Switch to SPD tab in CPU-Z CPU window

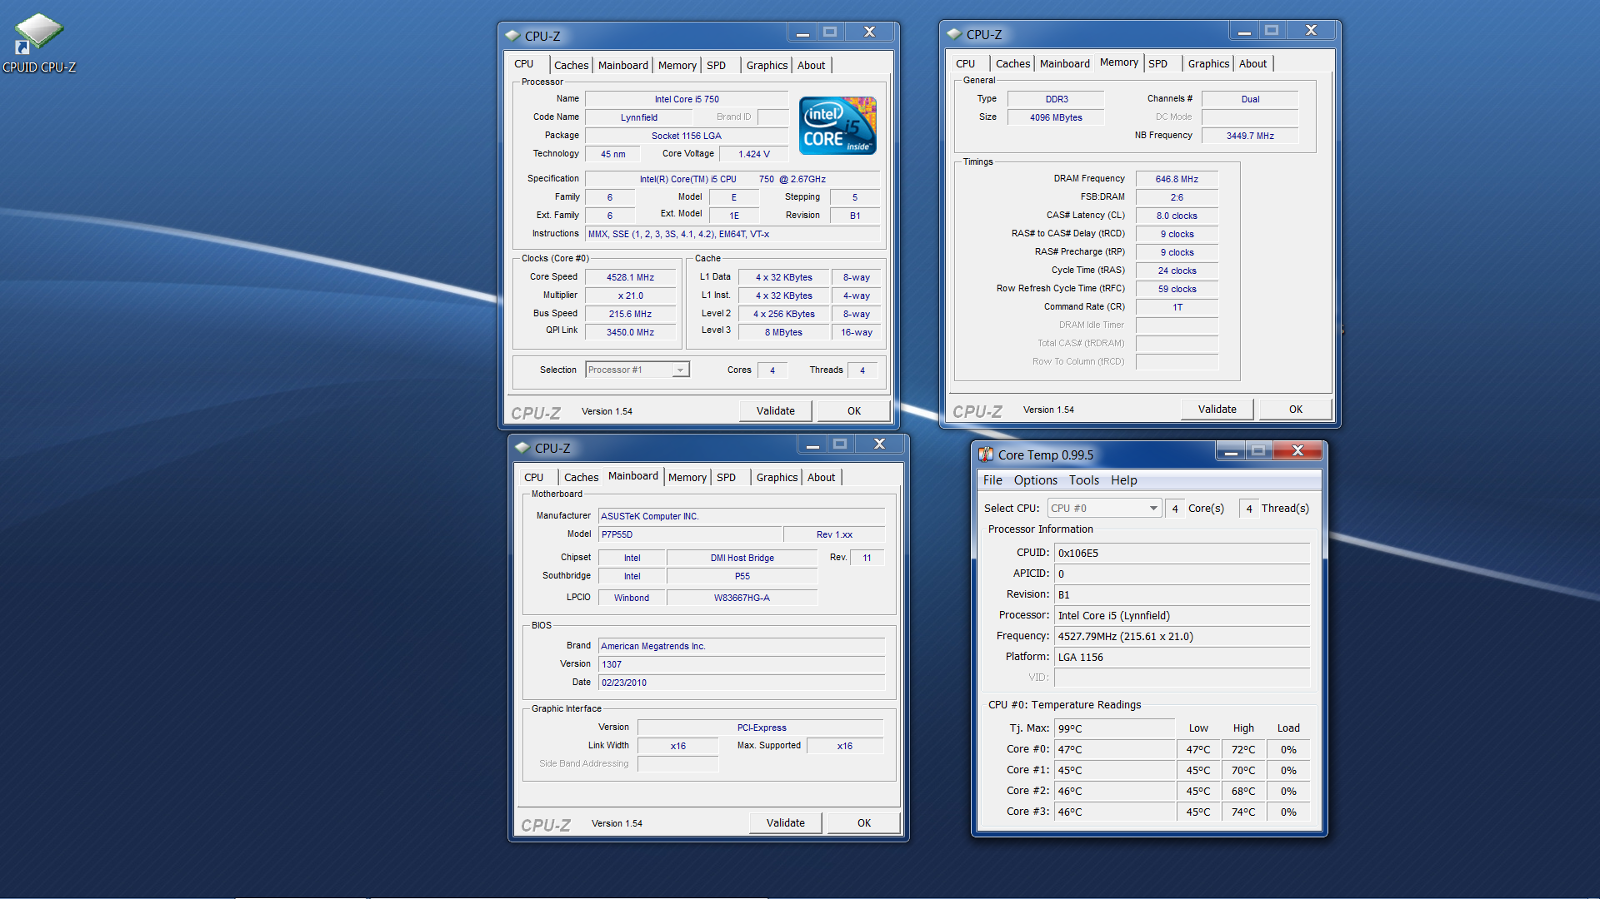point(716,66)
